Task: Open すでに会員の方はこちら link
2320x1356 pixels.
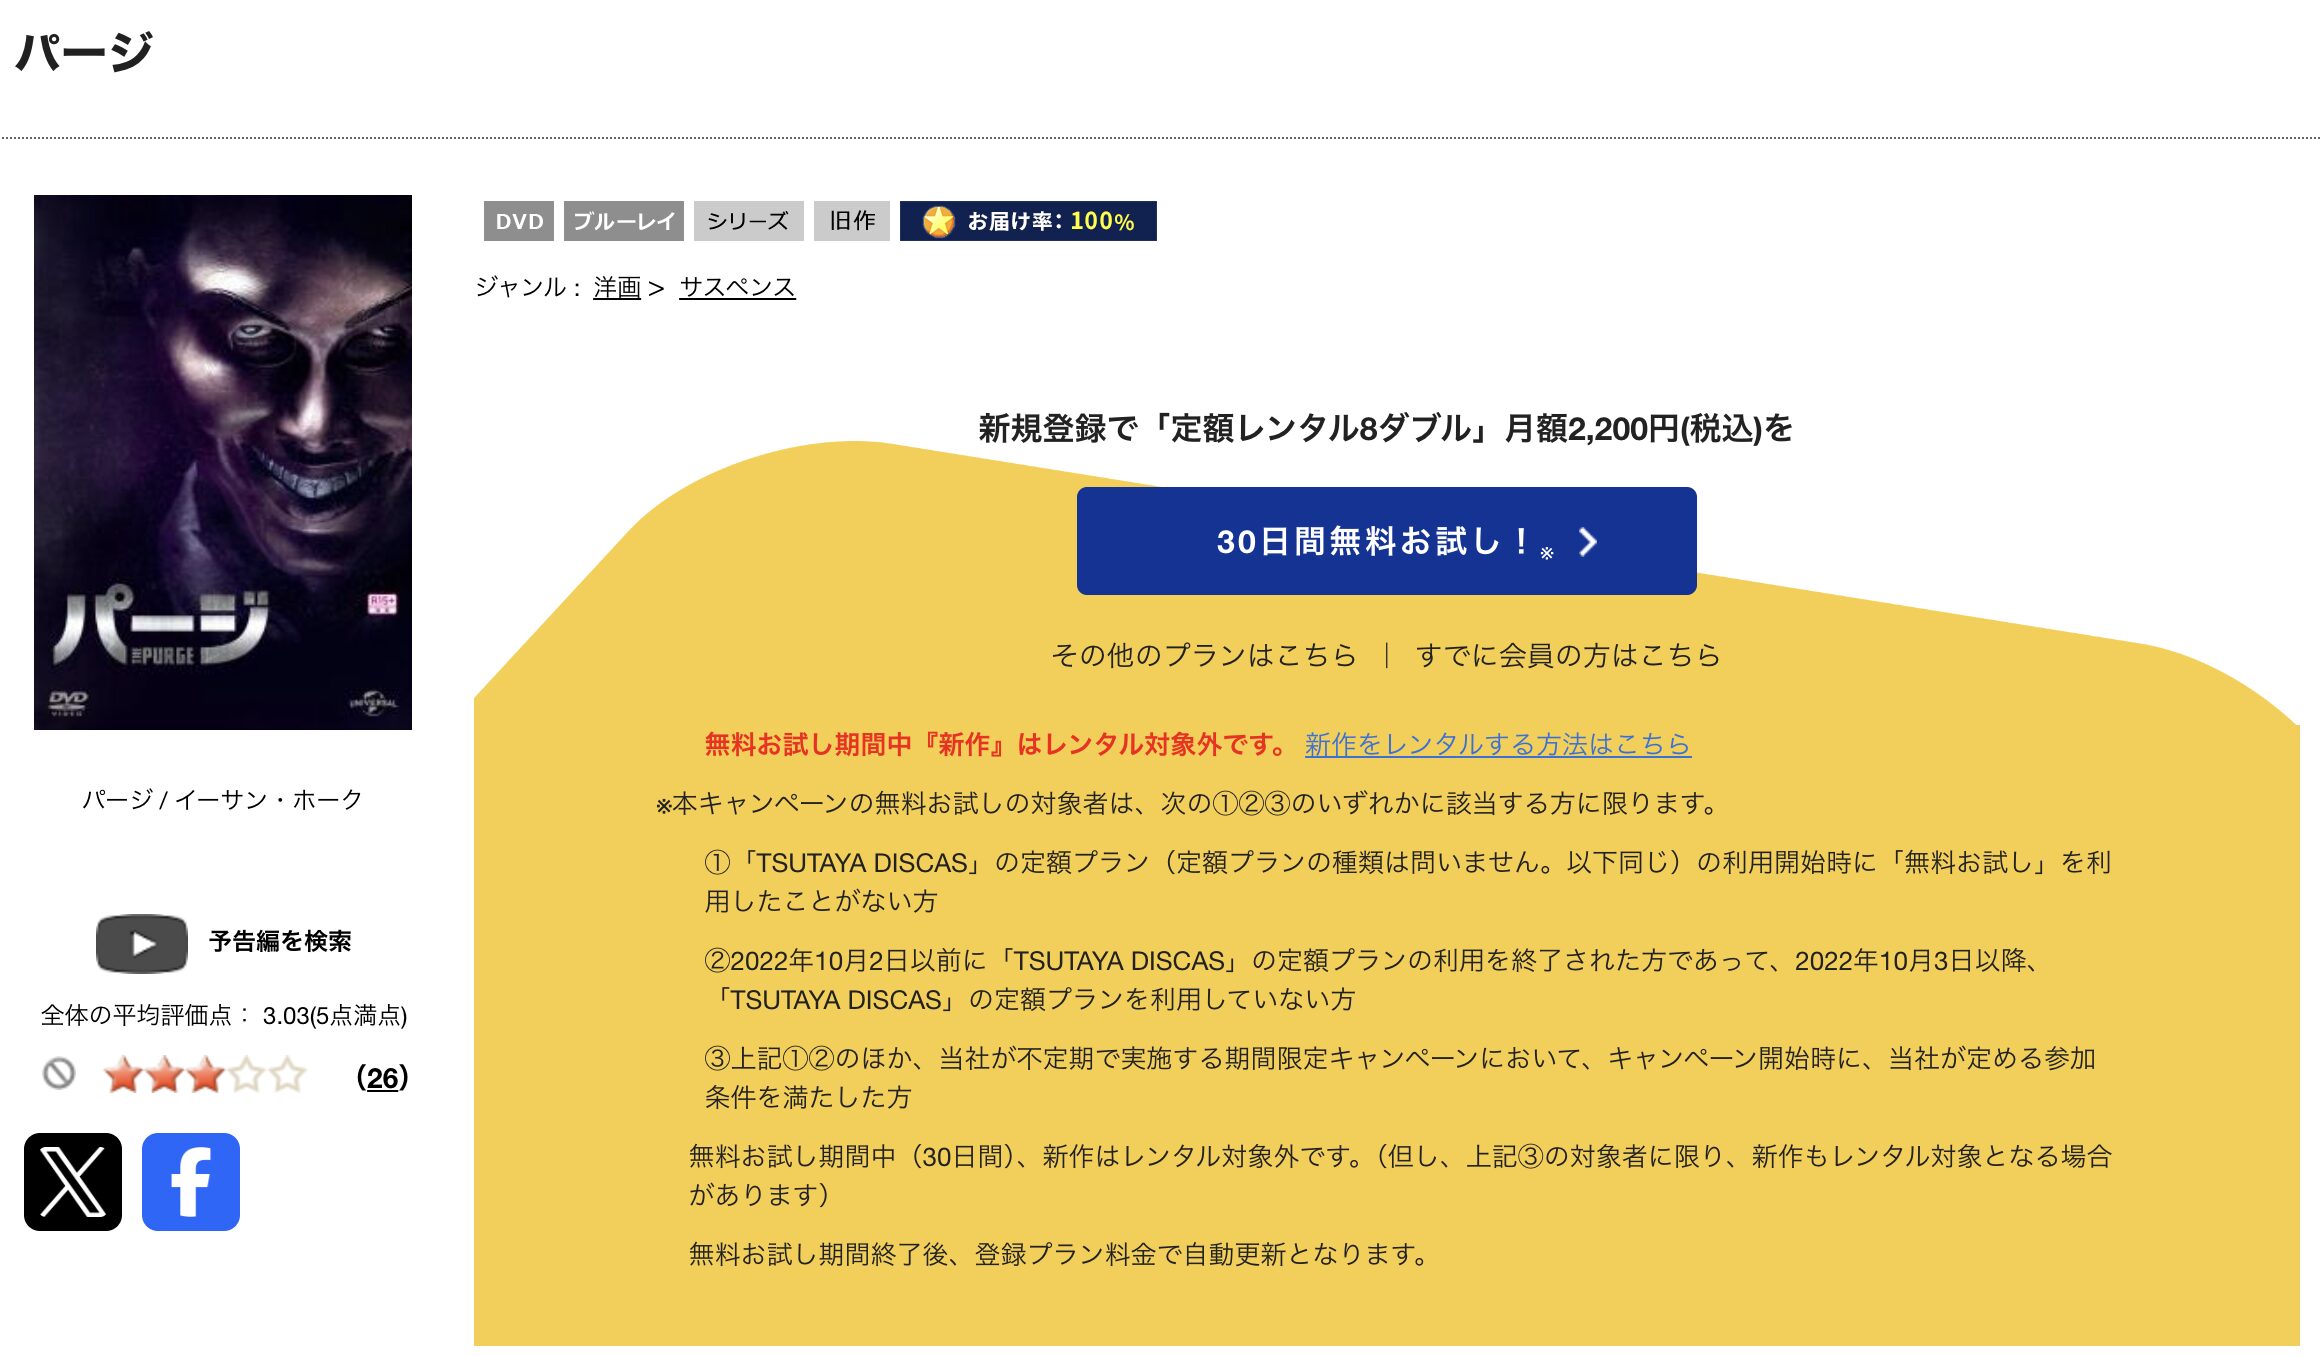Action: [x=1568, y=655]
